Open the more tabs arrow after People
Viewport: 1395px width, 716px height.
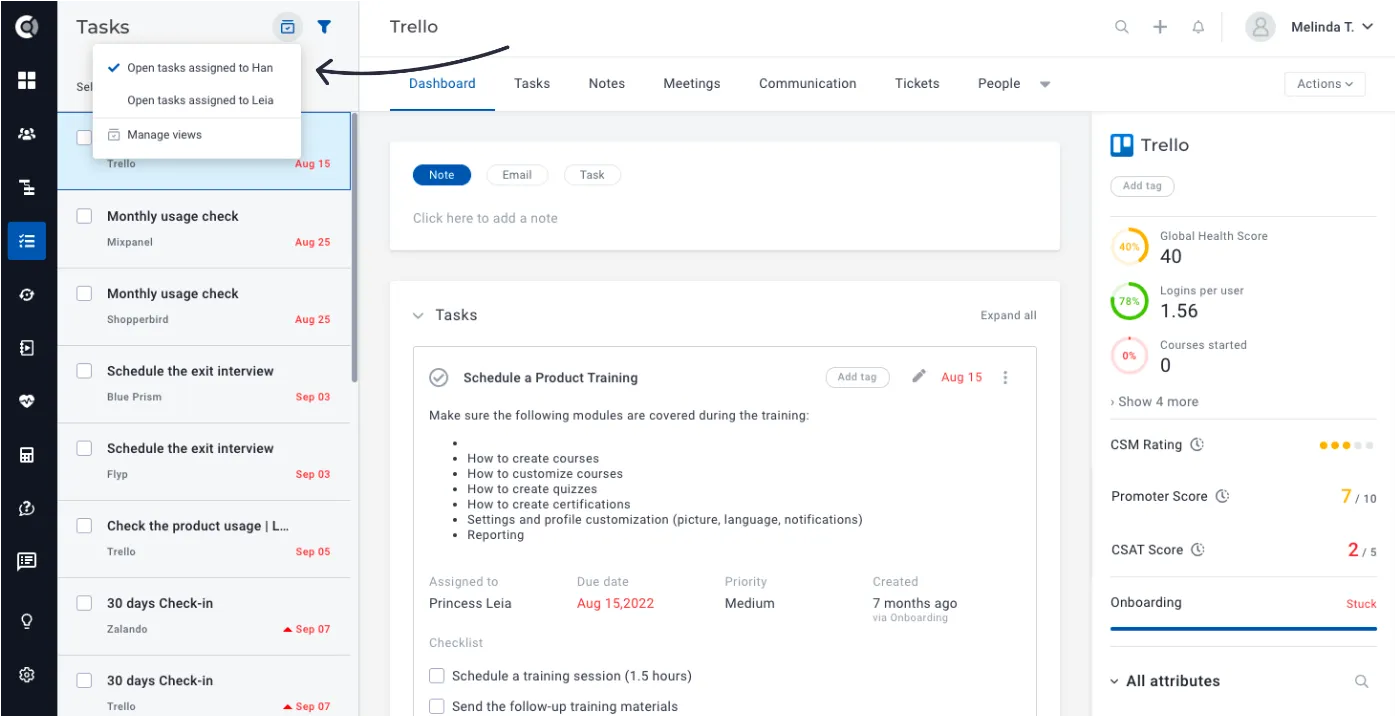coord(1045,84)
